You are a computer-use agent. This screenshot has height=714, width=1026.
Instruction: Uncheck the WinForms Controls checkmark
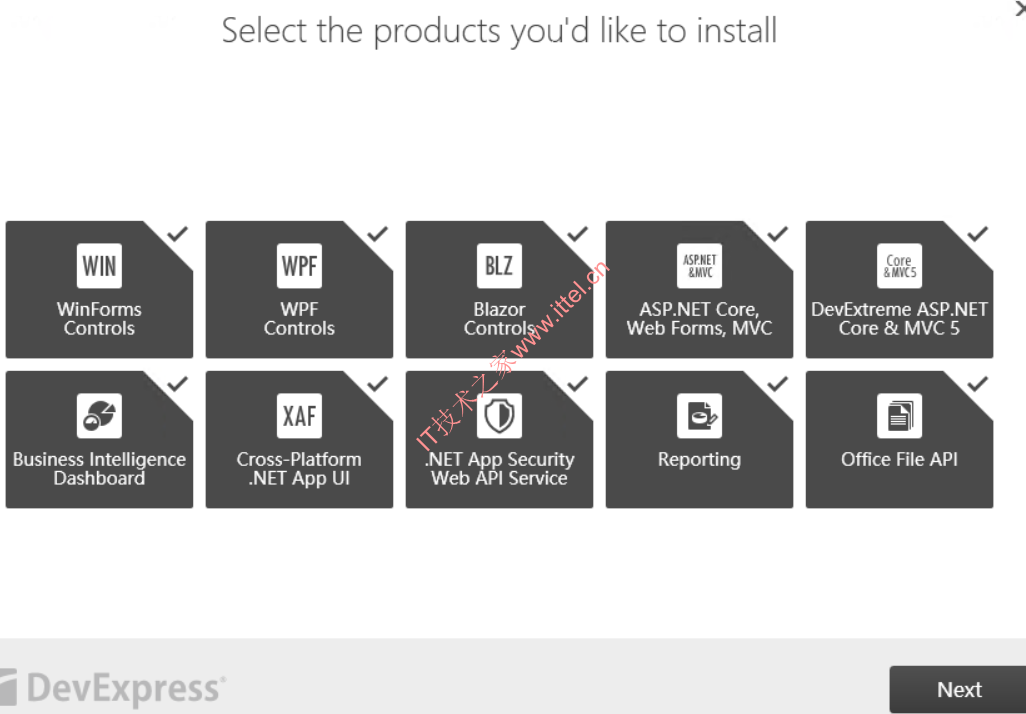tap(178, 234)
